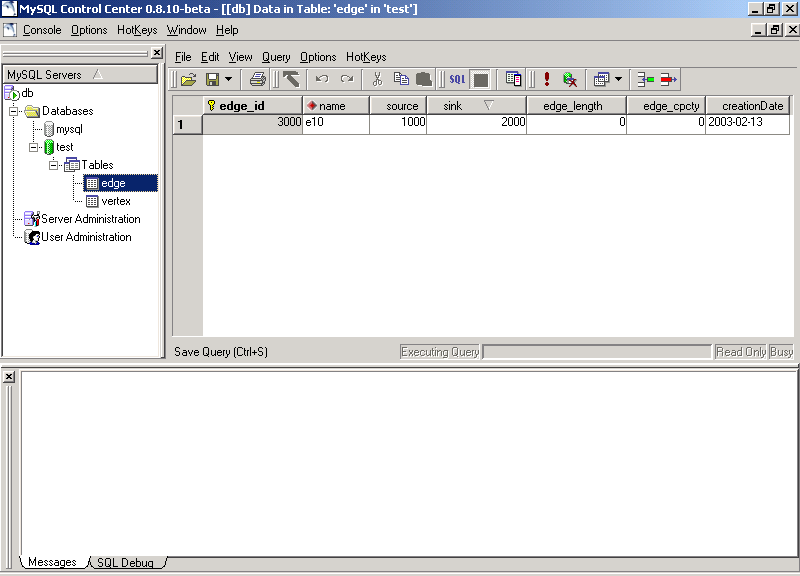Sort by the sink column header
The image size is (800, 576).
pyautogui.click(x=476, y=106)
